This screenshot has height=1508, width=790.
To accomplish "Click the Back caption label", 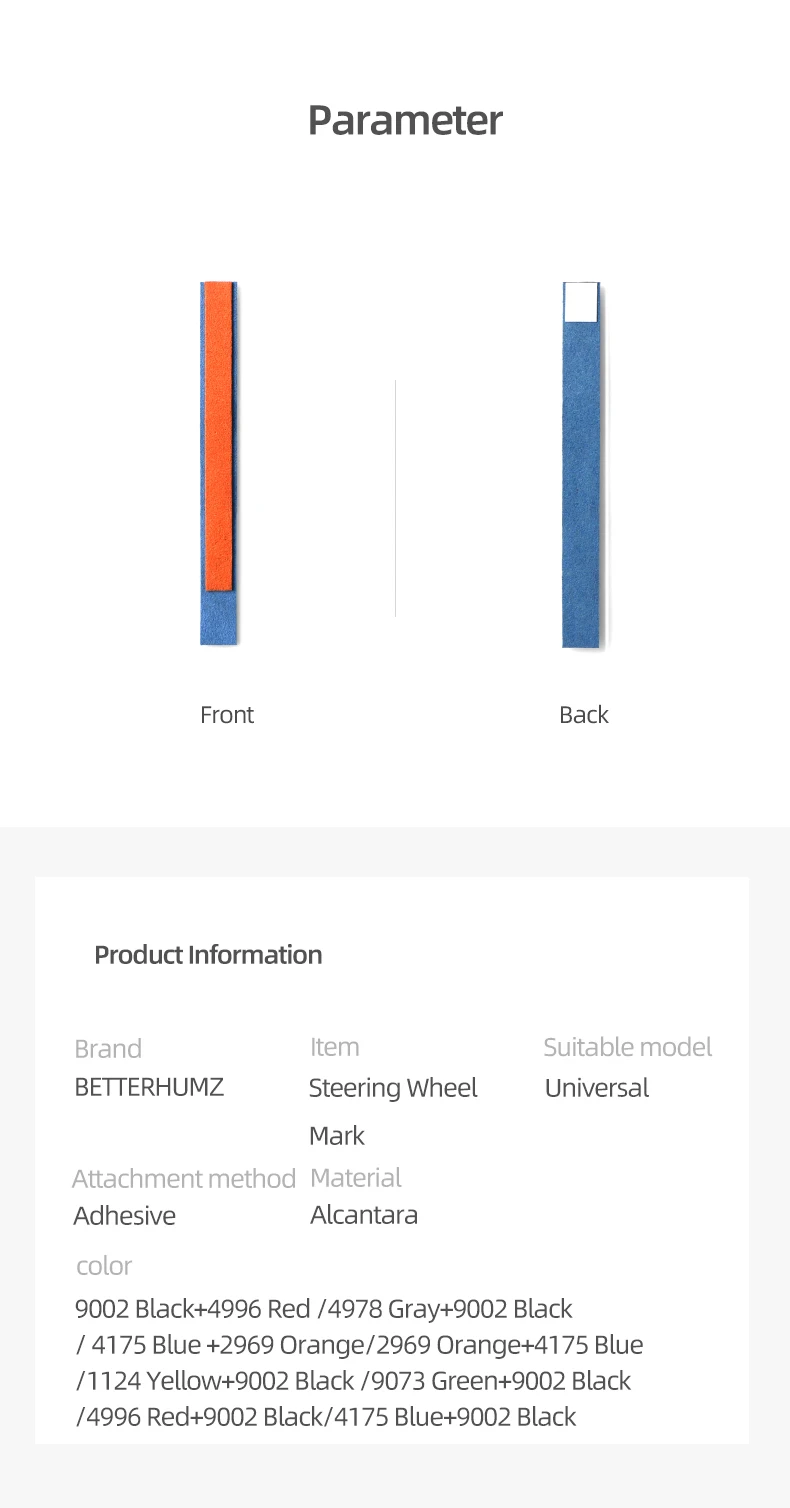I will (584, 715).
